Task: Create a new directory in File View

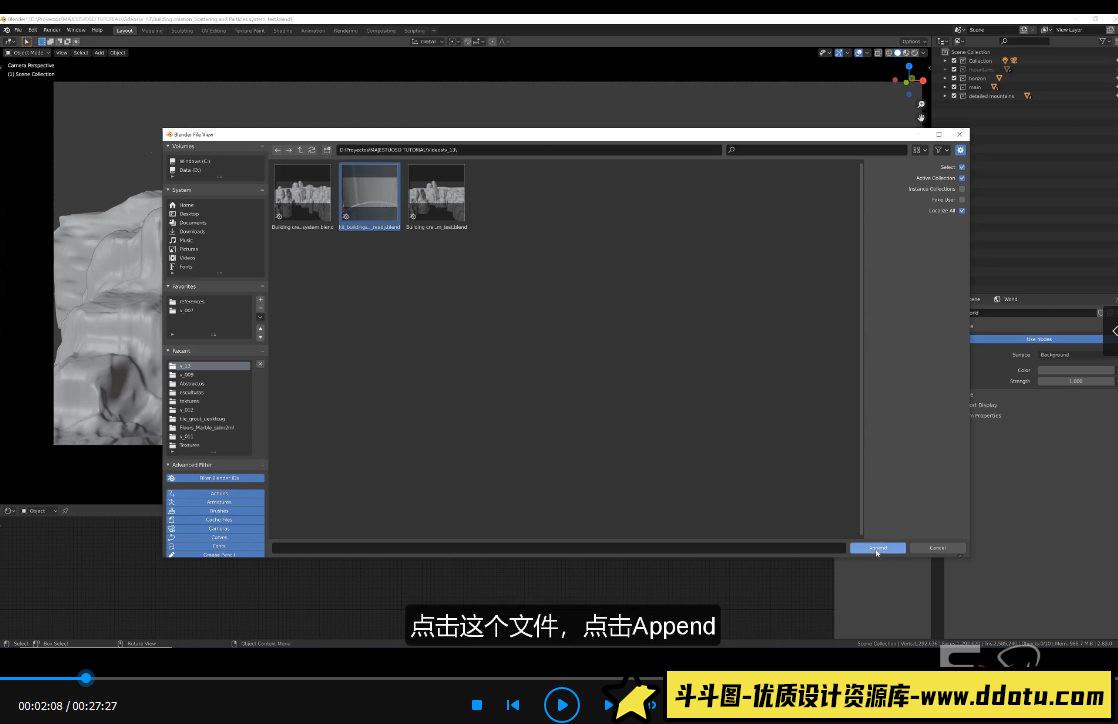Action: [x=327, y=150]
